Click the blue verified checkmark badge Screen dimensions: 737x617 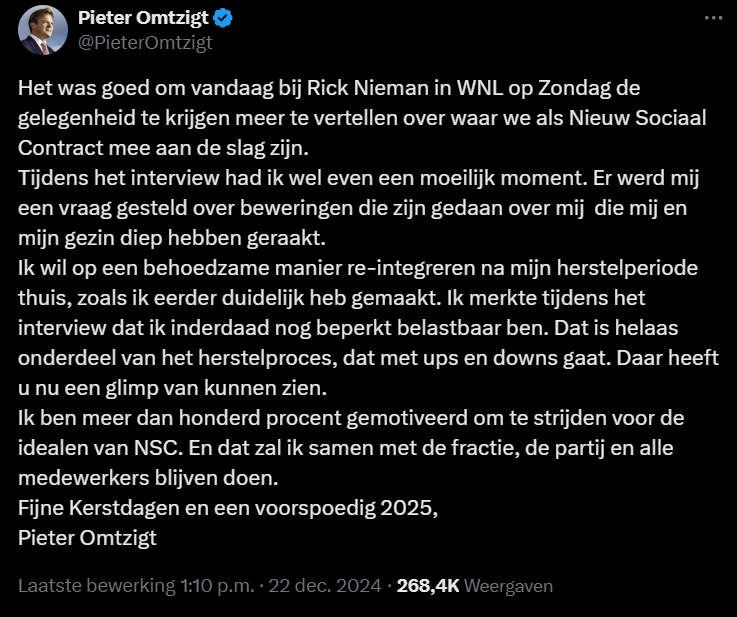click(x=223, y=18)
